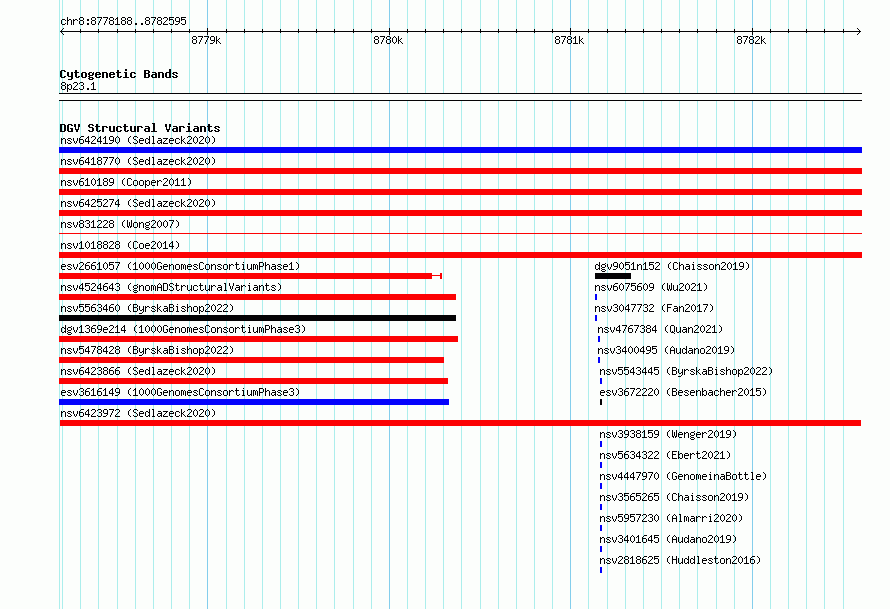Image resolution: width=890 pixels, height=609 pixels.
Task: Select the red dgv1369e214 variant bar
Action: (258, 339)
